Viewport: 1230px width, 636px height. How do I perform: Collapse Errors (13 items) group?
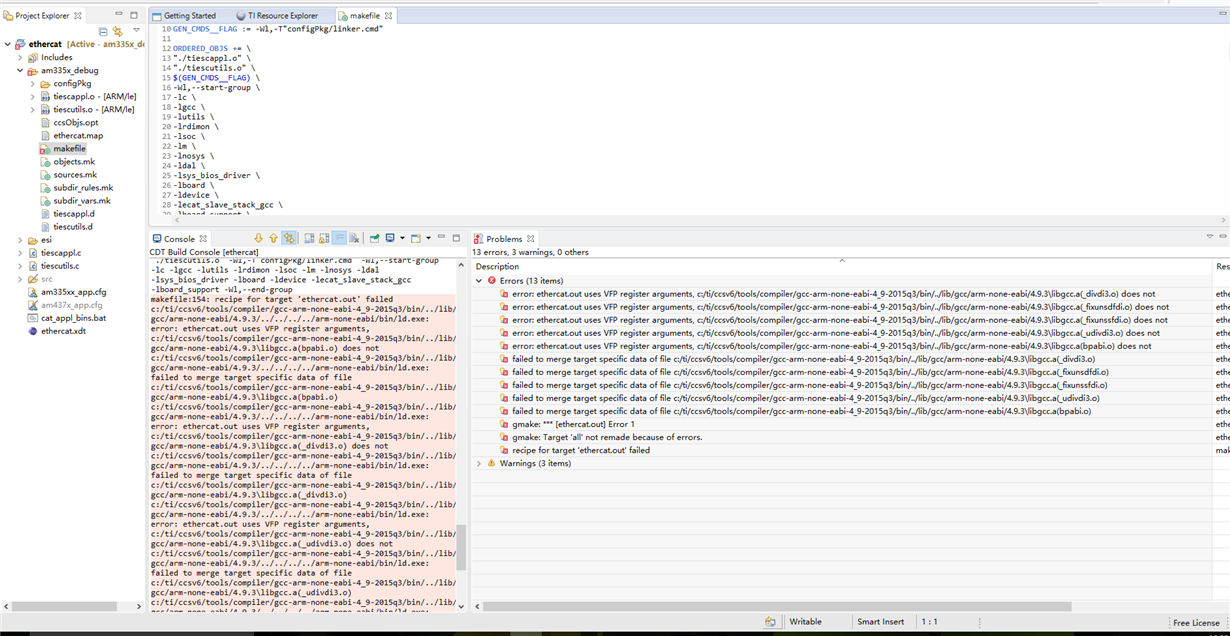coord(479,281)
